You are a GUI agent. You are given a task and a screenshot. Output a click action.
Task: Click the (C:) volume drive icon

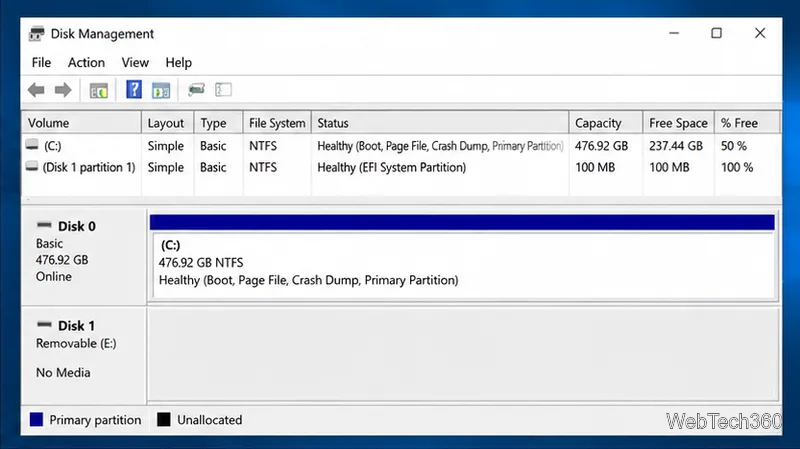32,145
